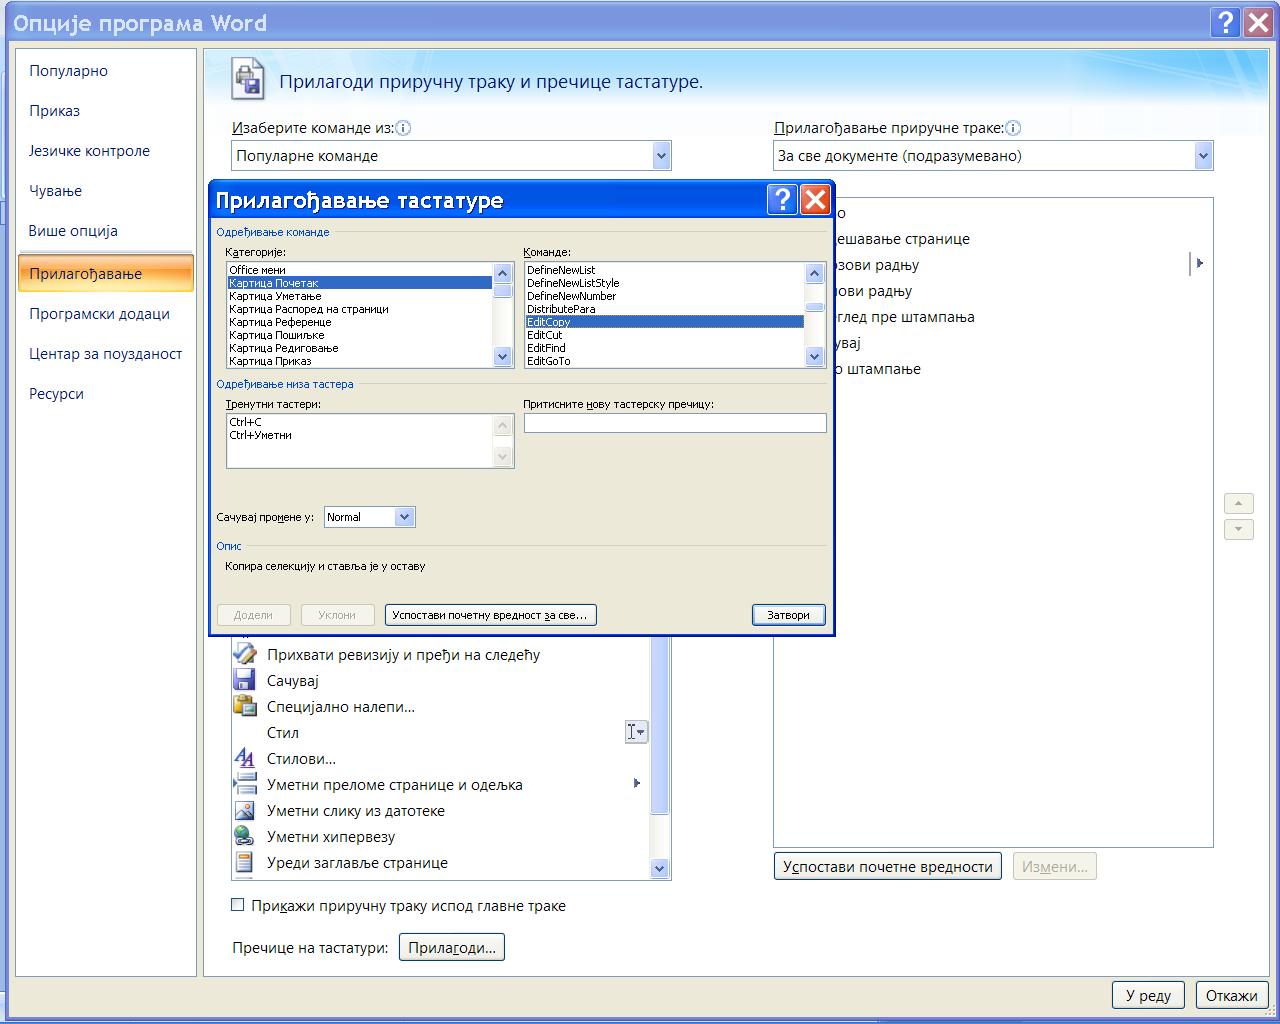
Task: Click the picture icon for Уметни слику из датотеке
Action: [244, 810]
